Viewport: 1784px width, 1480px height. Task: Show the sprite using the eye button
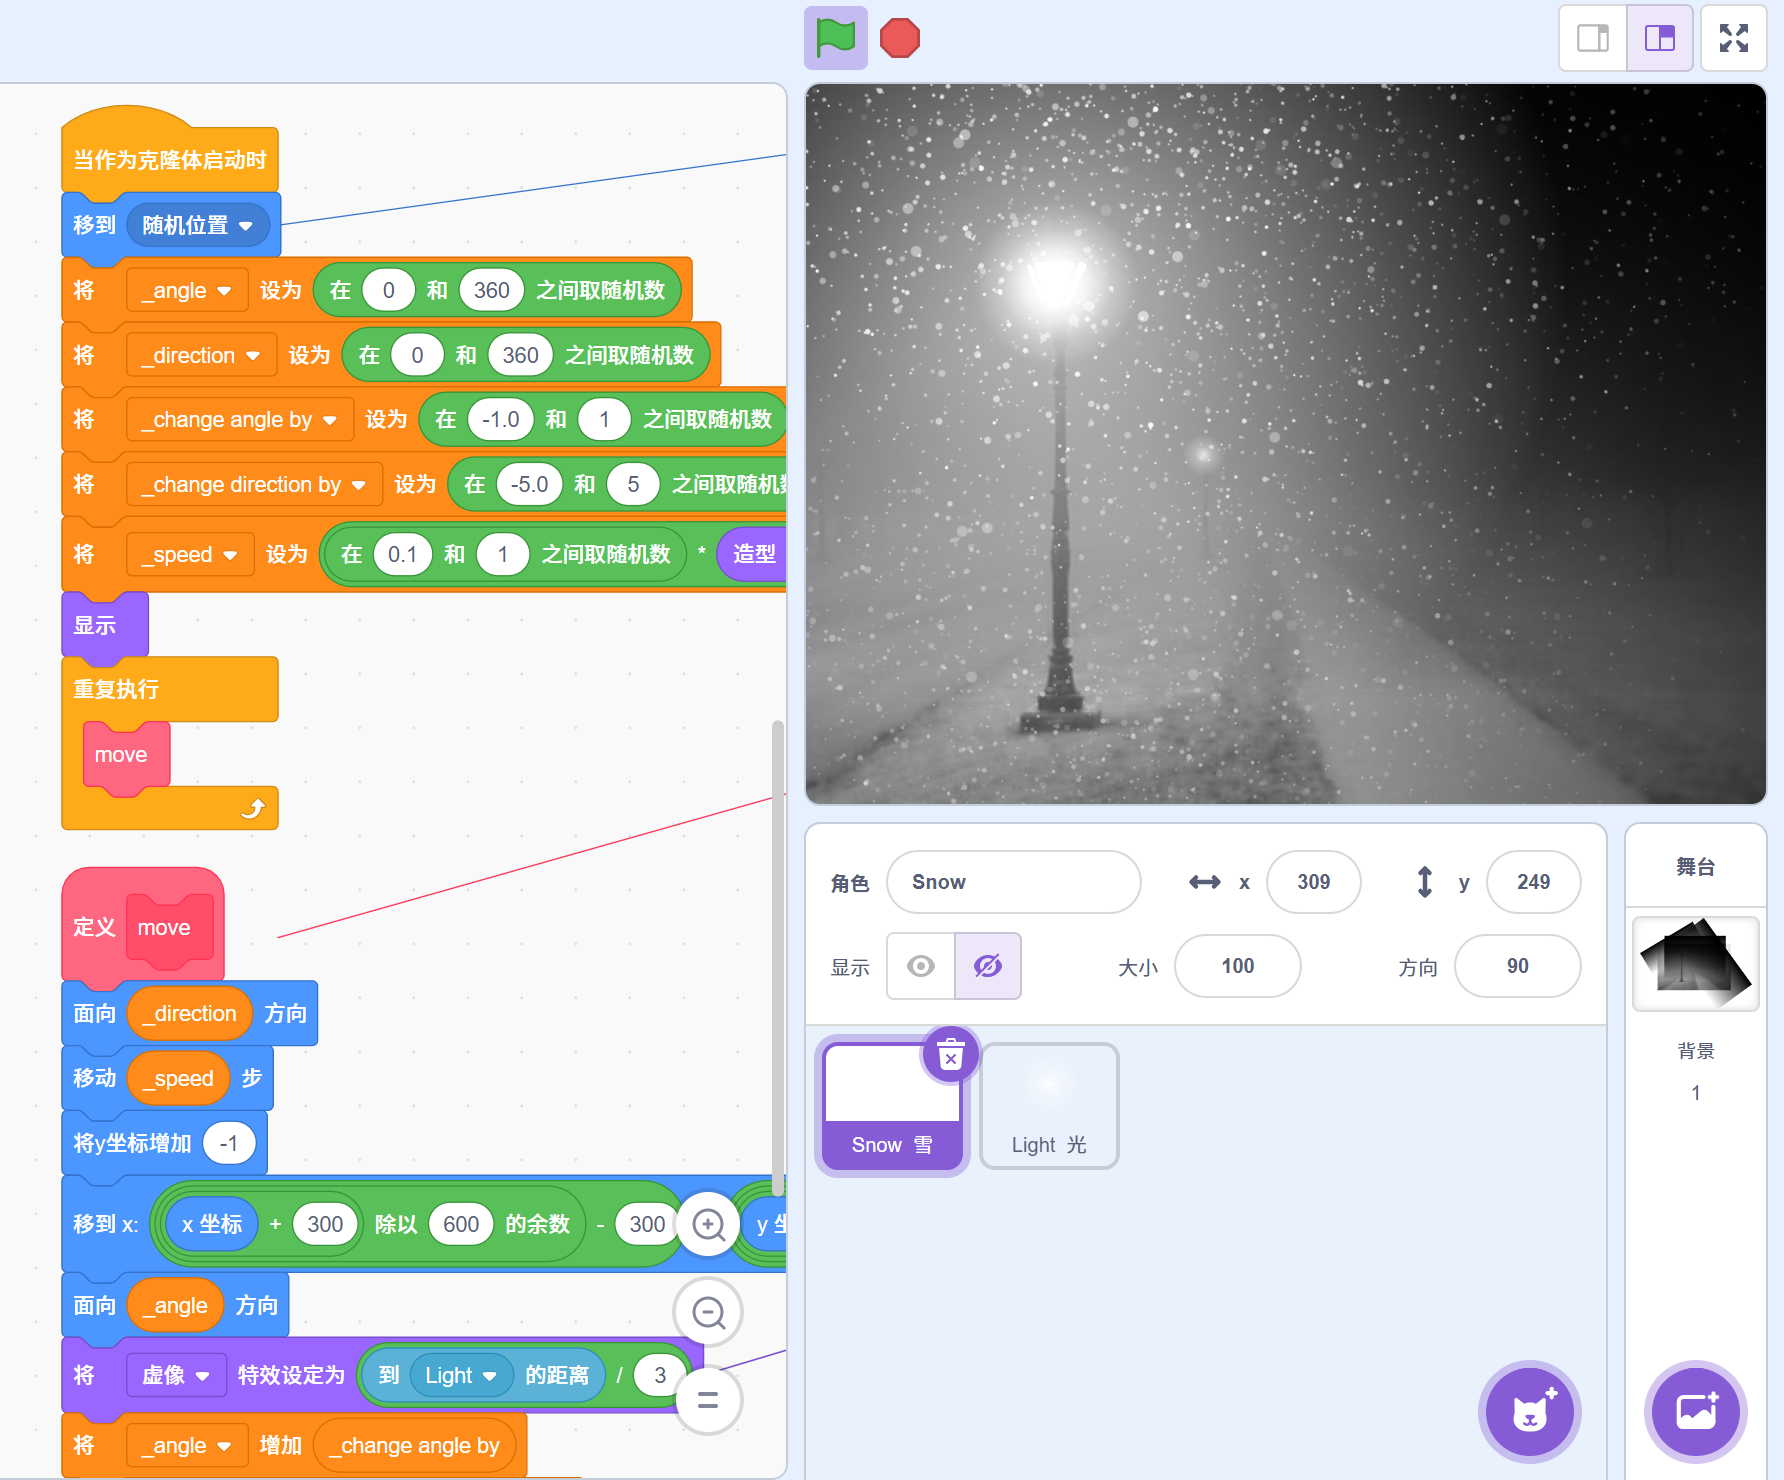[921, 966]
